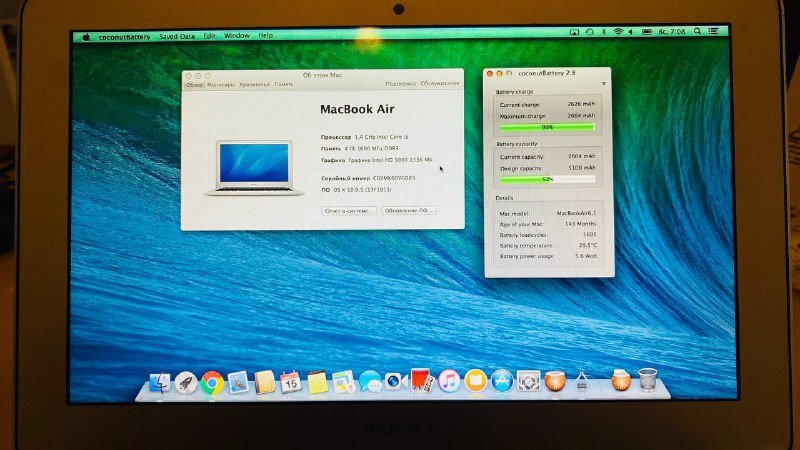Expand the coconutBattery toolbar disclosure triangle

point(603,83)
